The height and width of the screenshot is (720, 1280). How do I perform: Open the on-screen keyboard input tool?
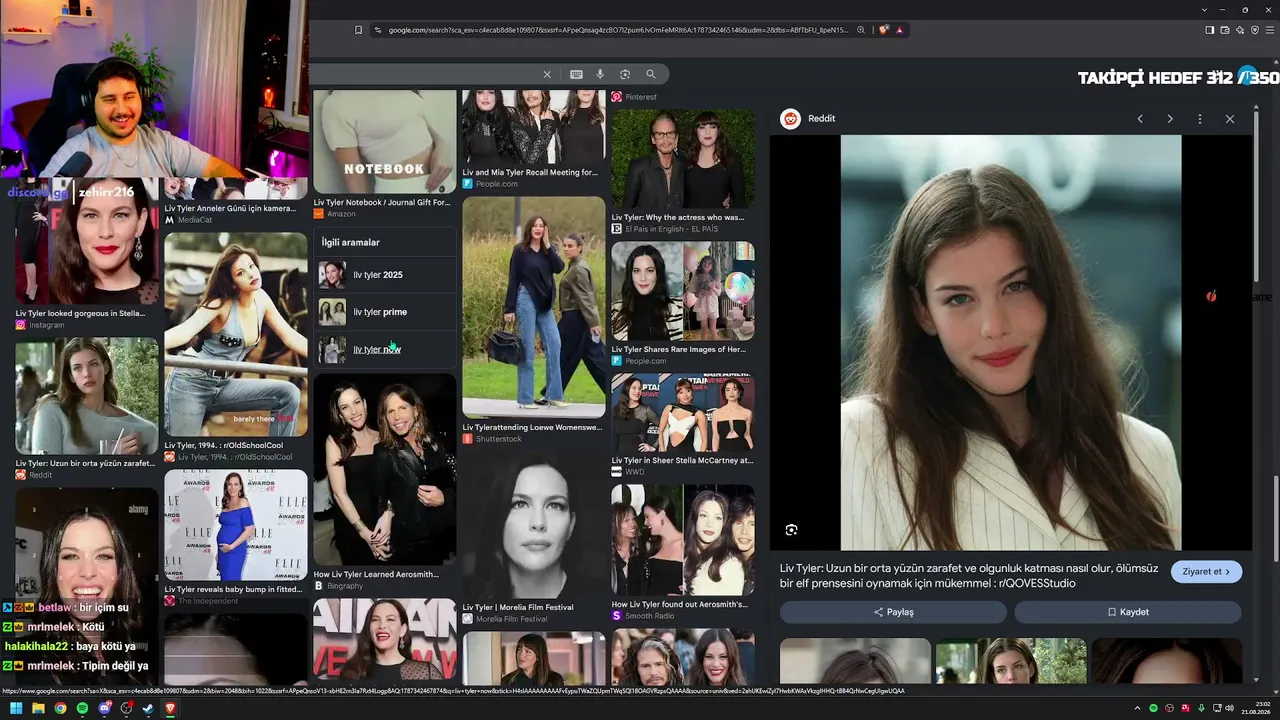point(576,74)
